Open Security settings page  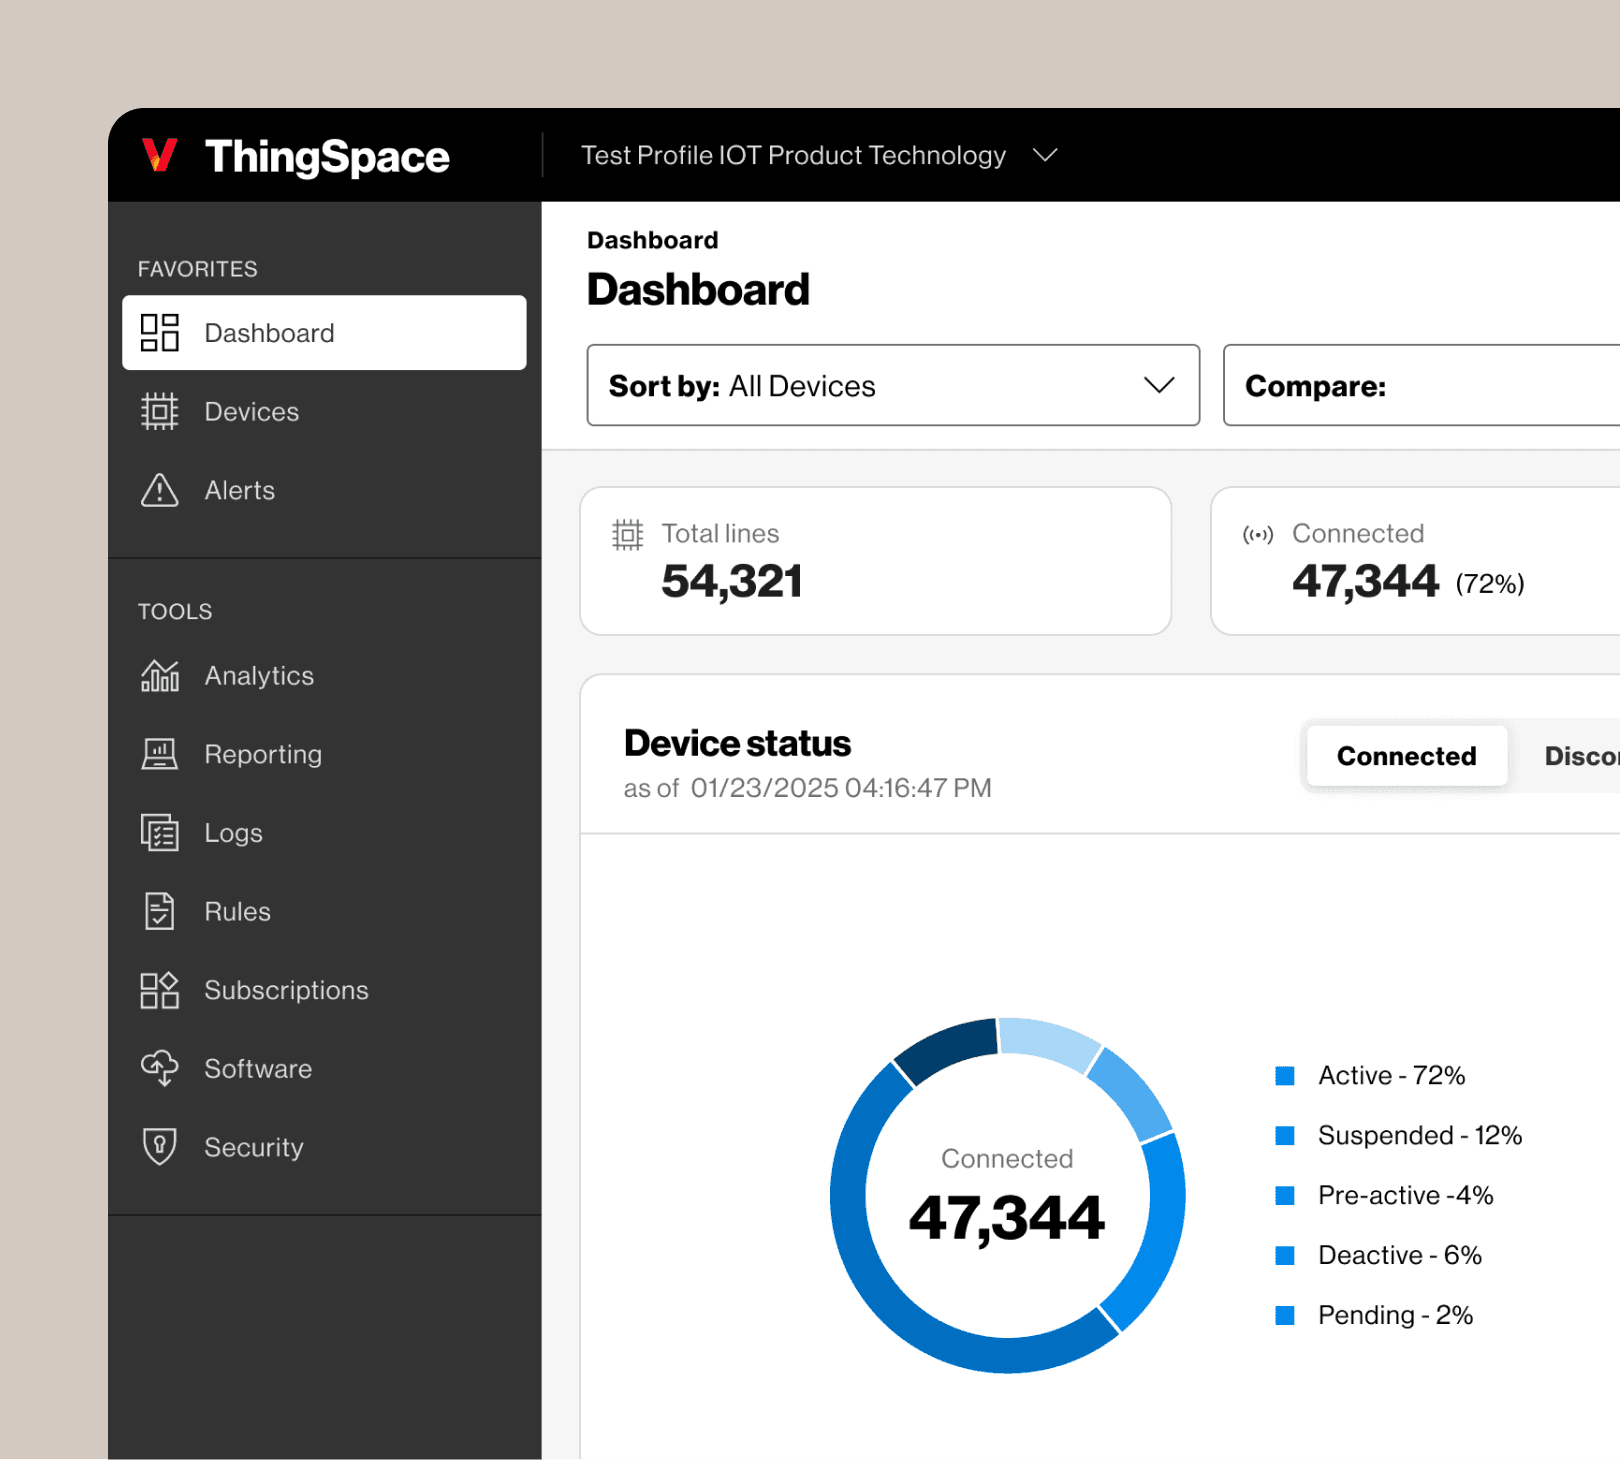[324, 1147]
